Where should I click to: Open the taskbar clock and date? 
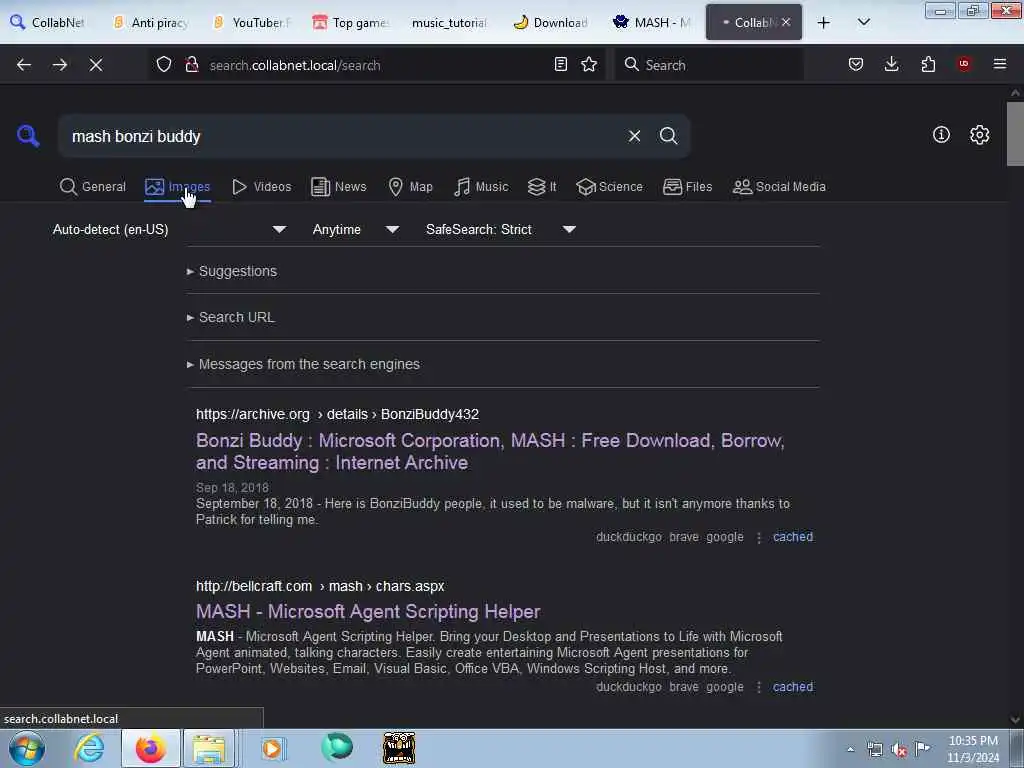tap(972, 749)
